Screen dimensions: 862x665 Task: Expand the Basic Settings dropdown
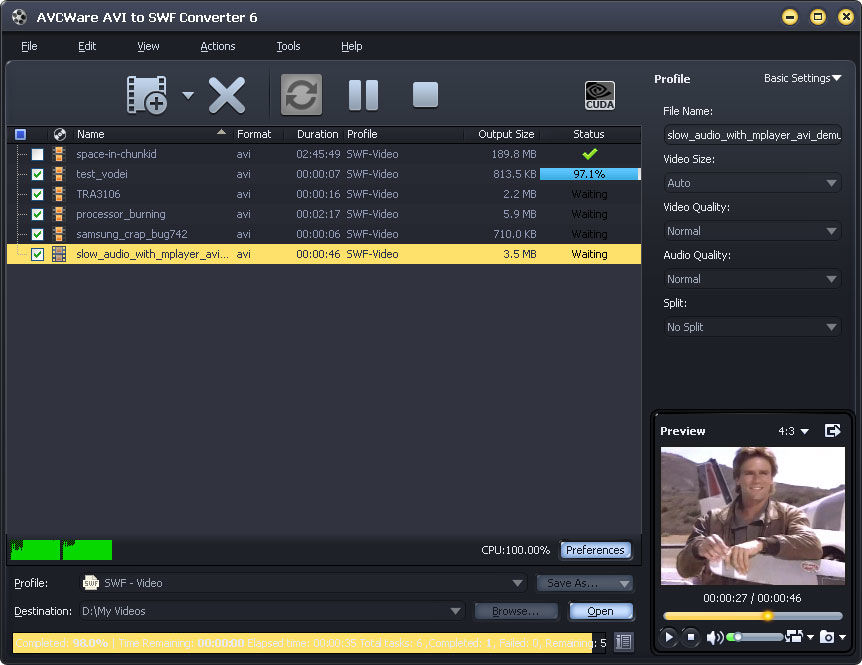(x=803, y=78)
